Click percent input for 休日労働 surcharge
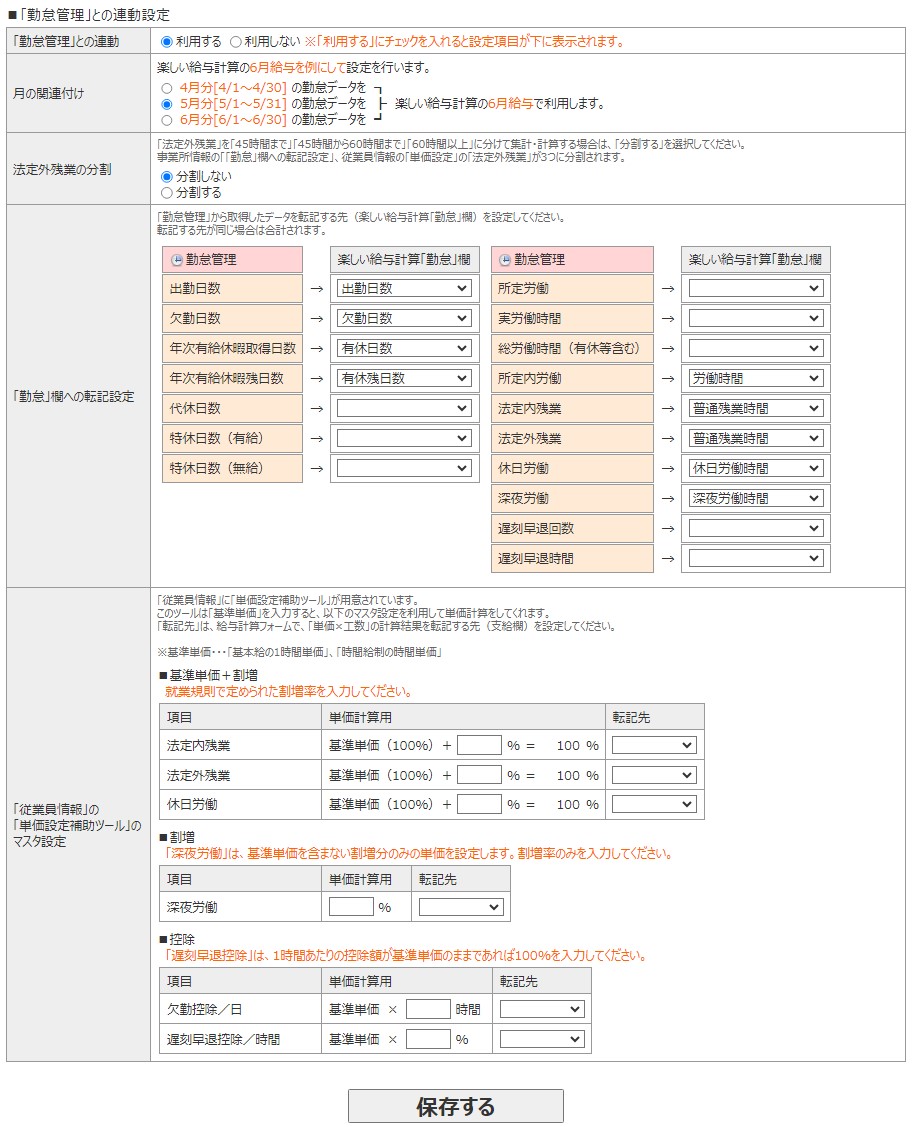The width and height of the screenshot is (913, 1127). point(479,804)
